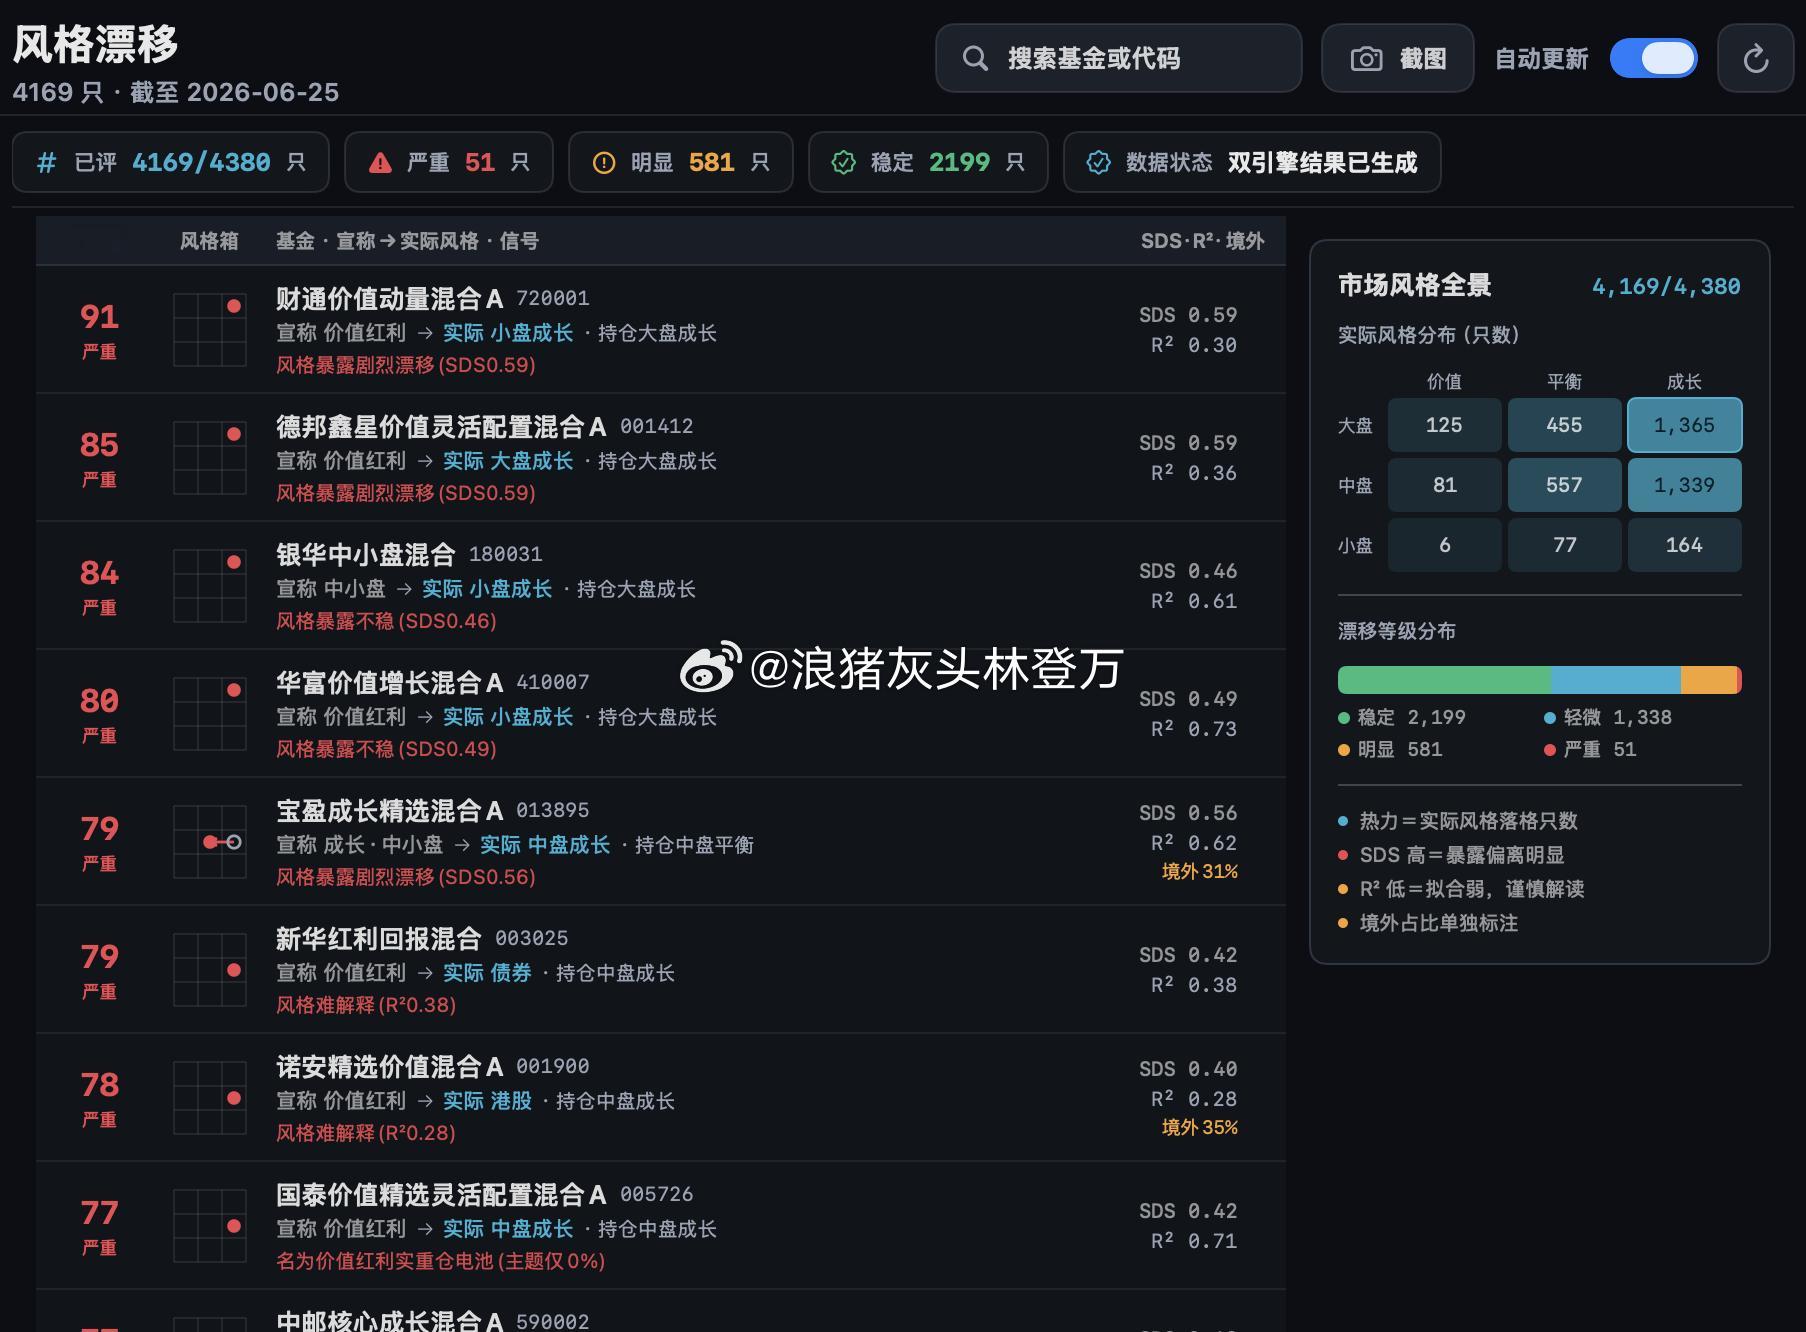Click style box grid for 宝盈成长精选混合A
Image resolution: width=1806 pixels, height=1332 pixels.
(x=210, y=841)
